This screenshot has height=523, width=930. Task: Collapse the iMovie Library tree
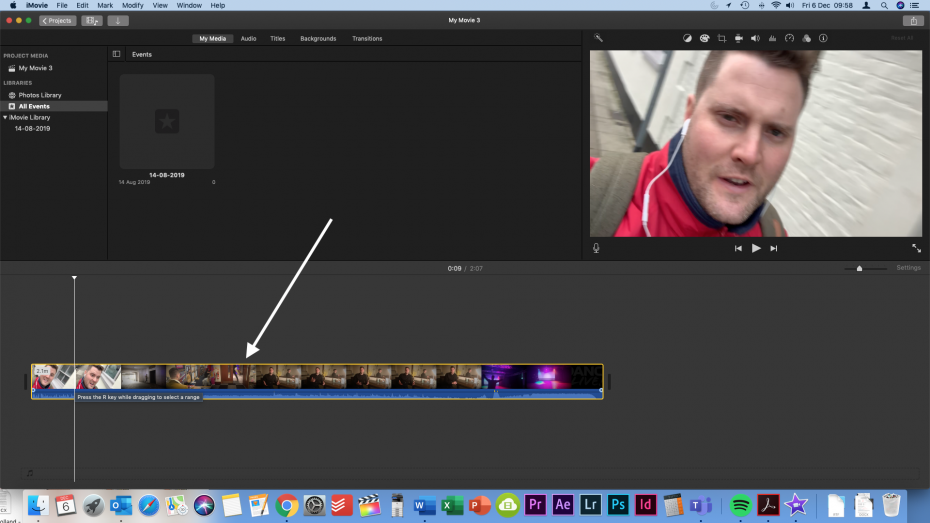point(5,117)
